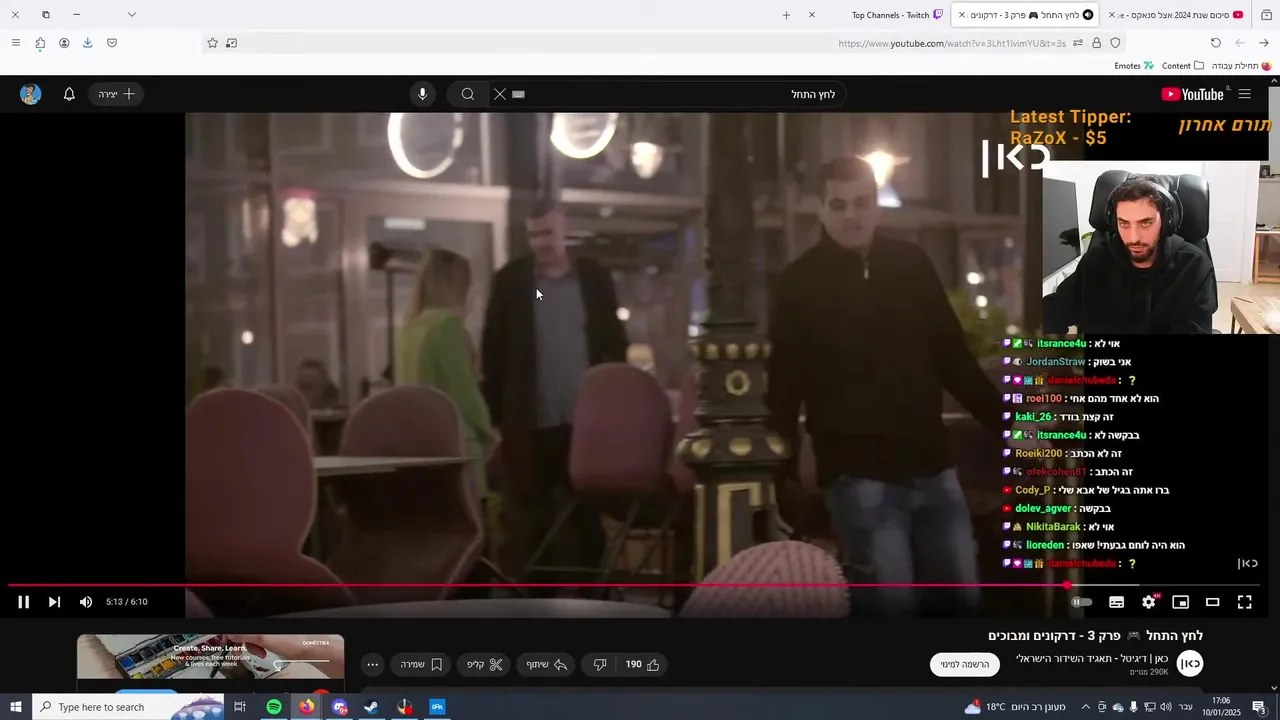Open the תחילת עבודה bookmark

point(1241,66)
